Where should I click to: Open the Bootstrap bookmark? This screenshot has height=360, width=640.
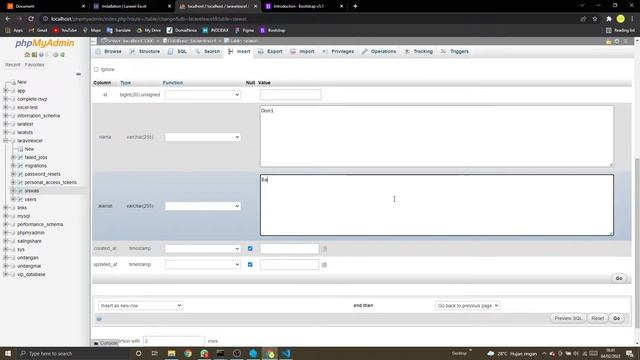pos(273,30)
